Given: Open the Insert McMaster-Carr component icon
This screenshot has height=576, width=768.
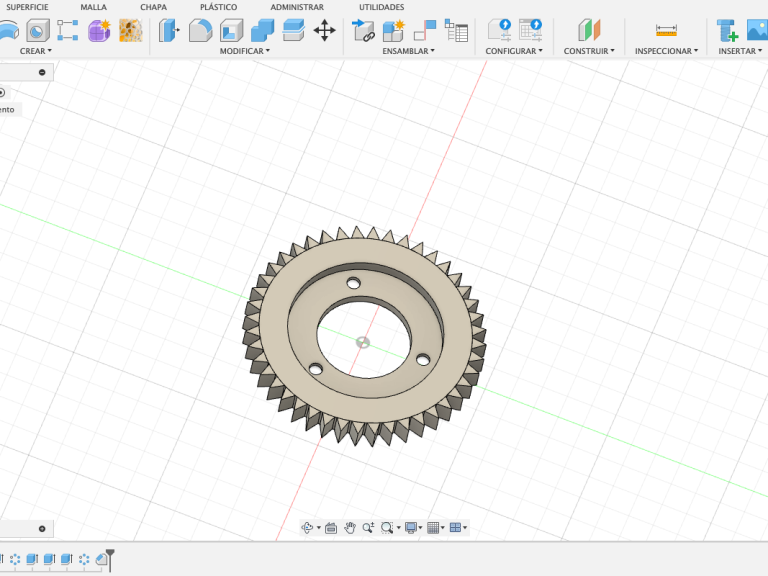Looking at the screenshot, I should click(727, 30).
